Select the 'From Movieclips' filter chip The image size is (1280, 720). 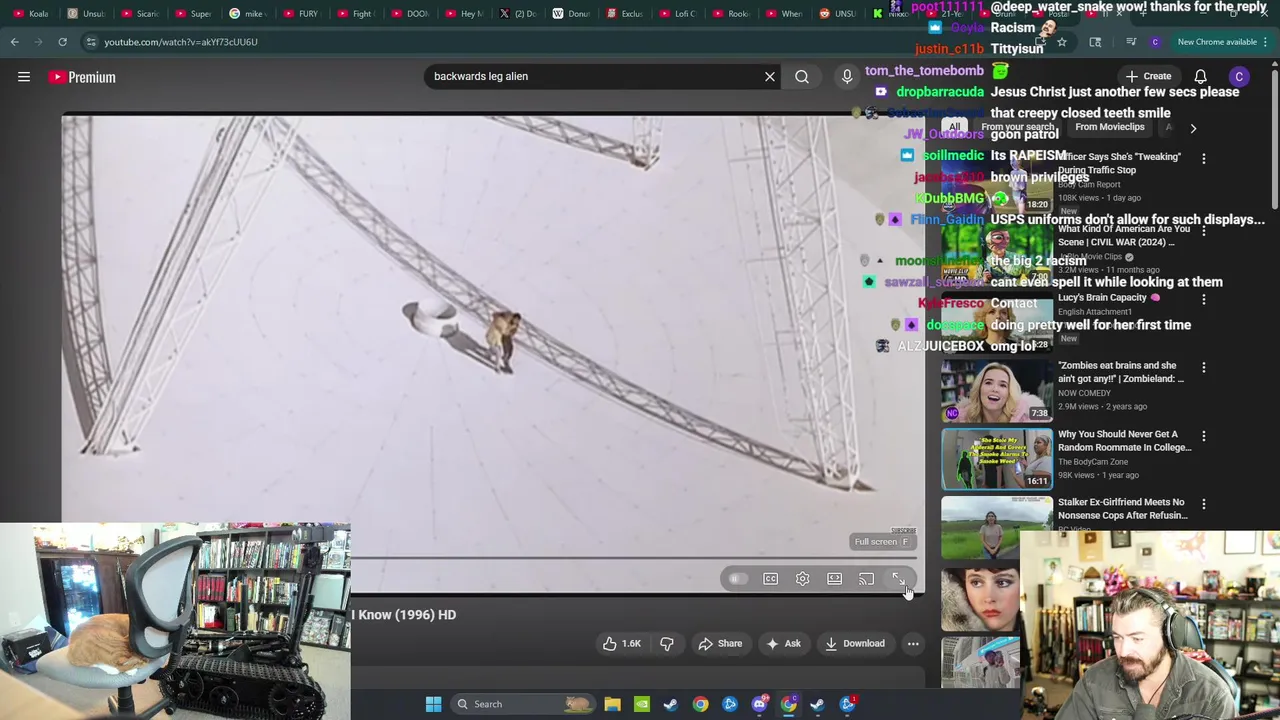coord(1109,127)
